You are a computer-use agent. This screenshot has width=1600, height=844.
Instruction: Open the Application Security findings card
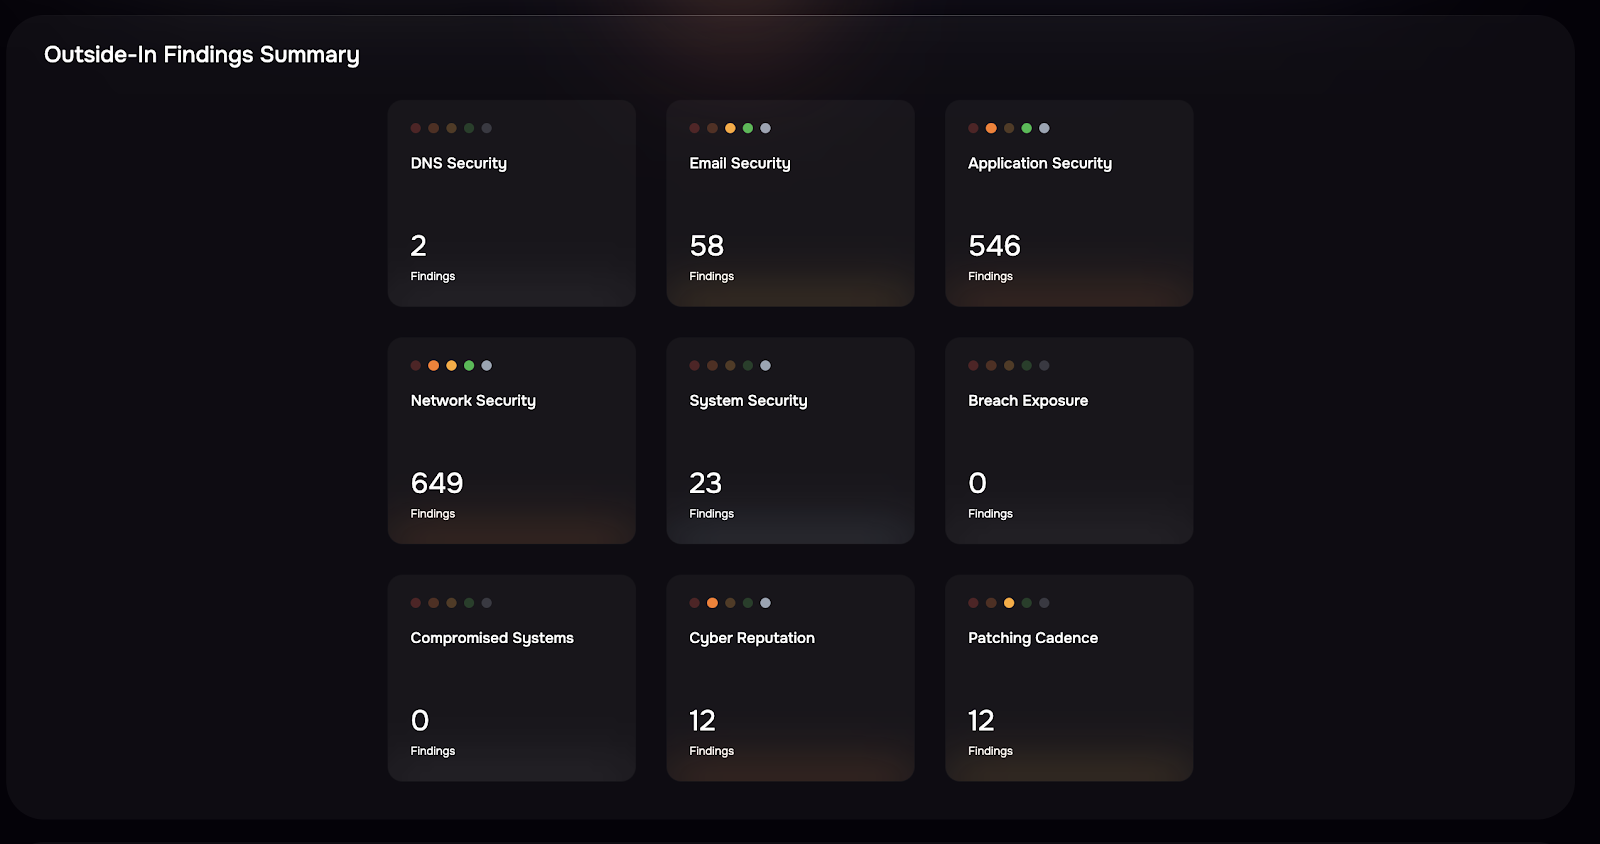(1069, 203)
